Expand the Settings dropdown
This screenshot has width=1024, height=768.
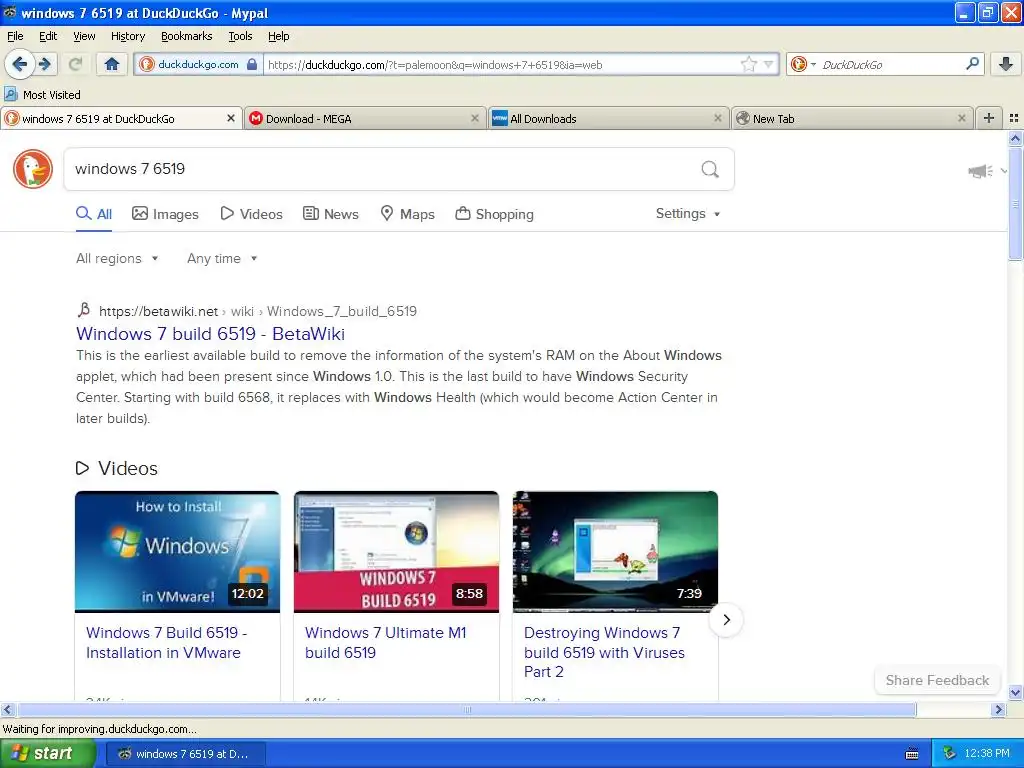tap(688, 214)
